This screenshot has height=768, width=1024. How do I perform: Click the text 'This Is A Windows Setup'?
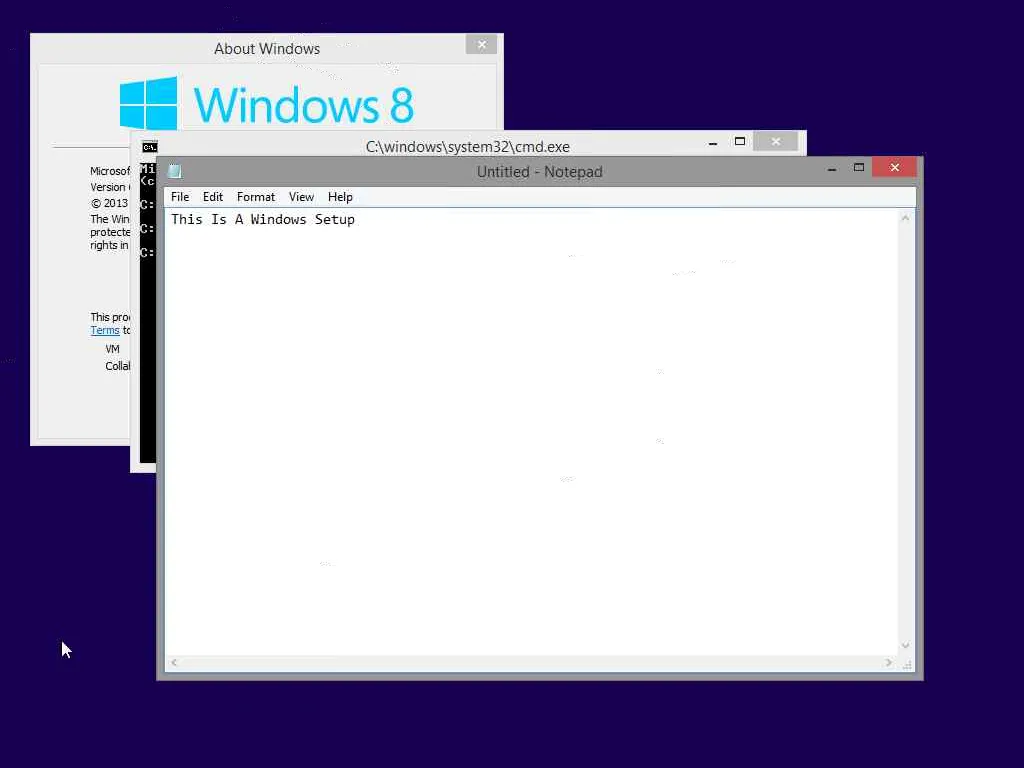[263, 219]
